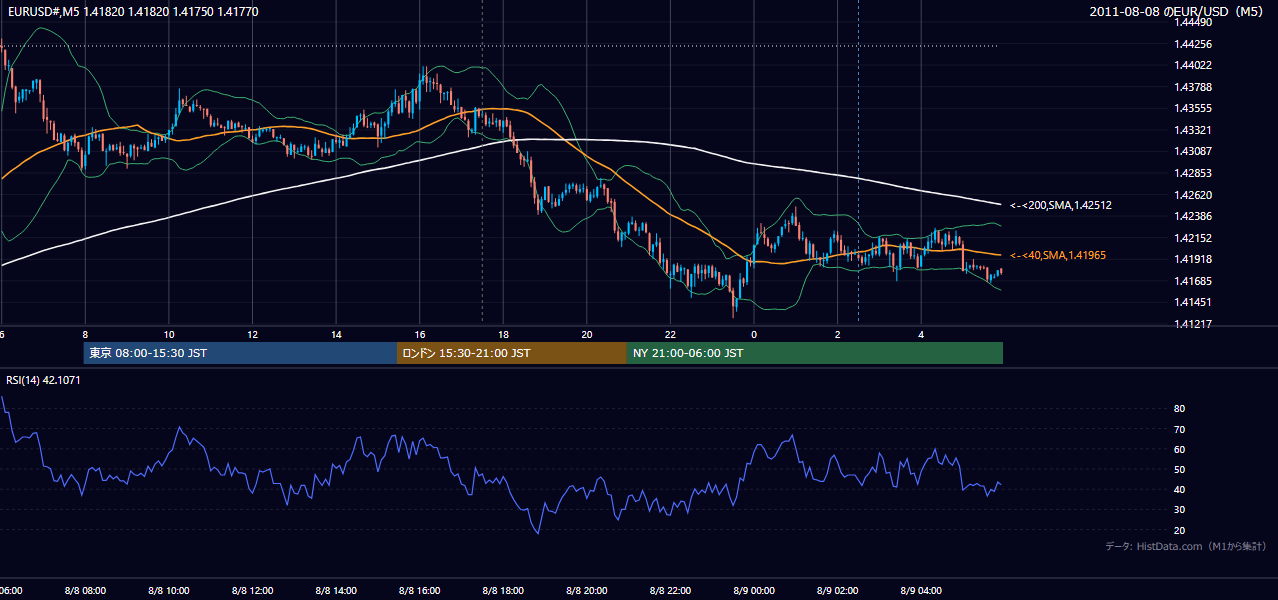Screen dimensions: 1278x600
Task: Click price axis value 1.43087
Action: [1193, 152]
